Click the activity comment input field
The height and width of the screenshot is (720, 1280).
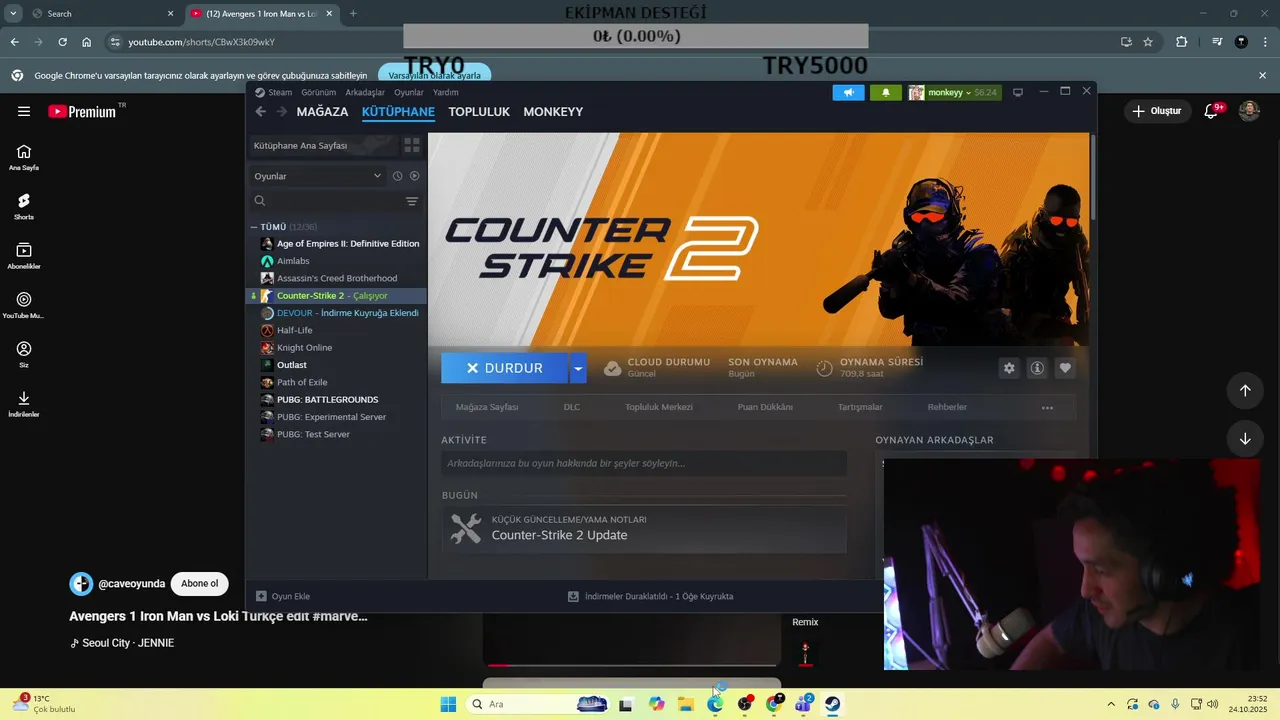[644, 463]
